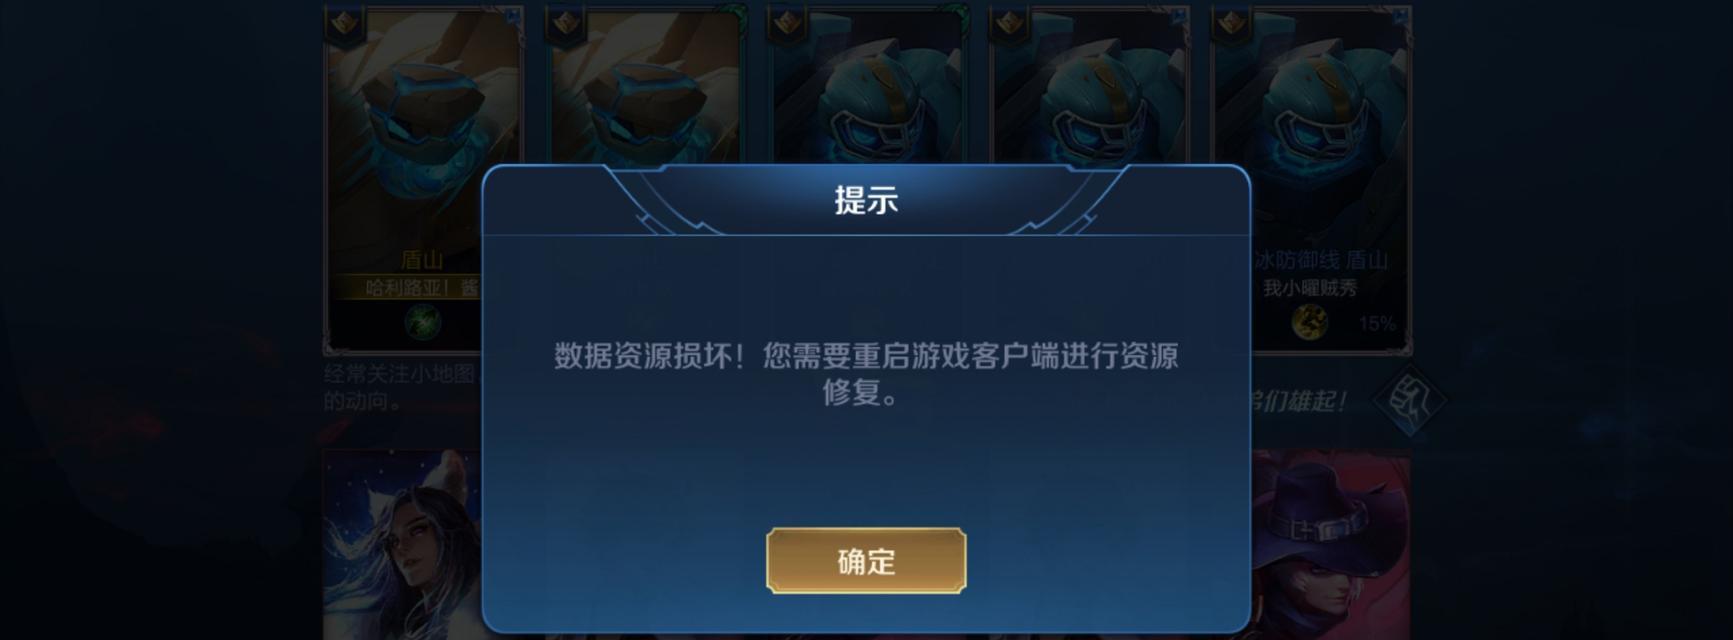Tap the rank badge on the fourth hero card
Screen dimensions: 1733x640
point(1008,26)
